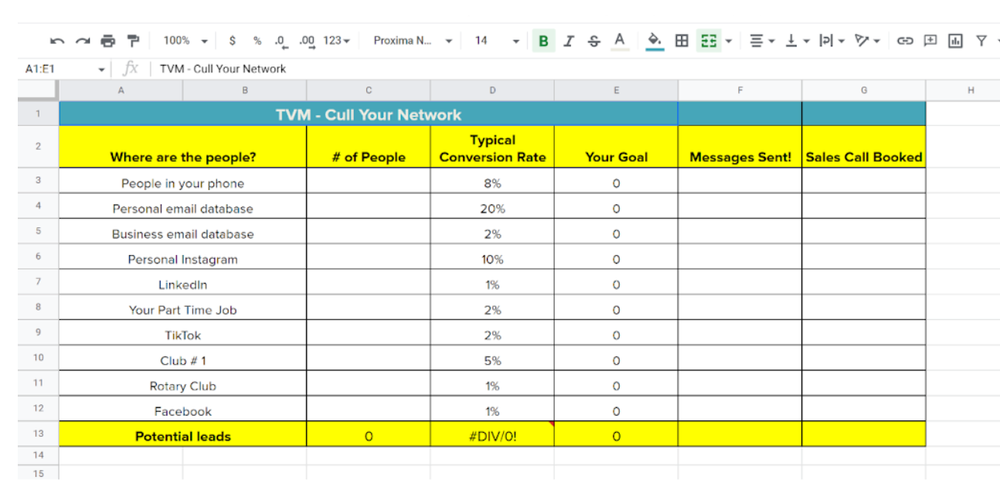Insert chart icon

pos(955,41)
